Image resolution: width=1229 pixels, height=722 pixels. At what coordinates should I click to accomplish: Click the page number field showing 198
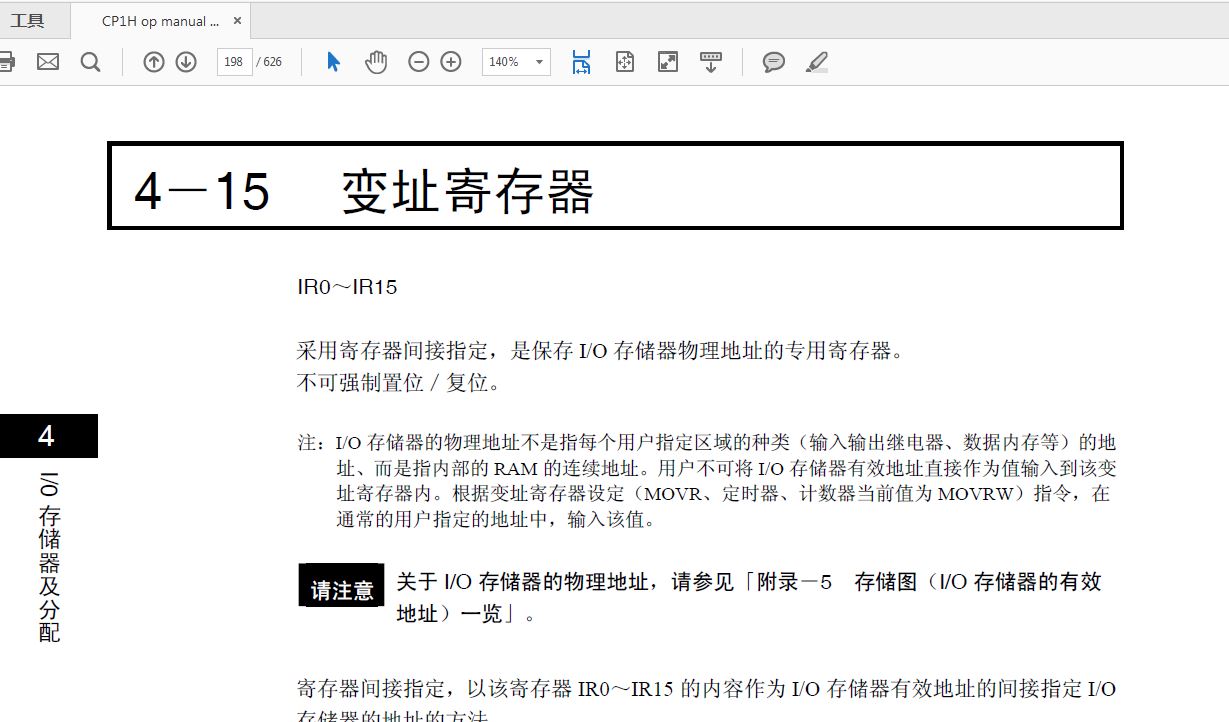234,62
